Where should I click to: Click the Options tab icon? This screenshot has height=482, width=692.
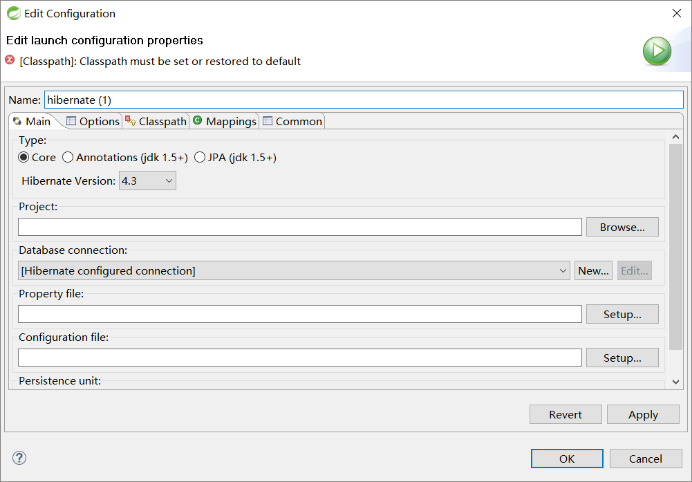71,120
